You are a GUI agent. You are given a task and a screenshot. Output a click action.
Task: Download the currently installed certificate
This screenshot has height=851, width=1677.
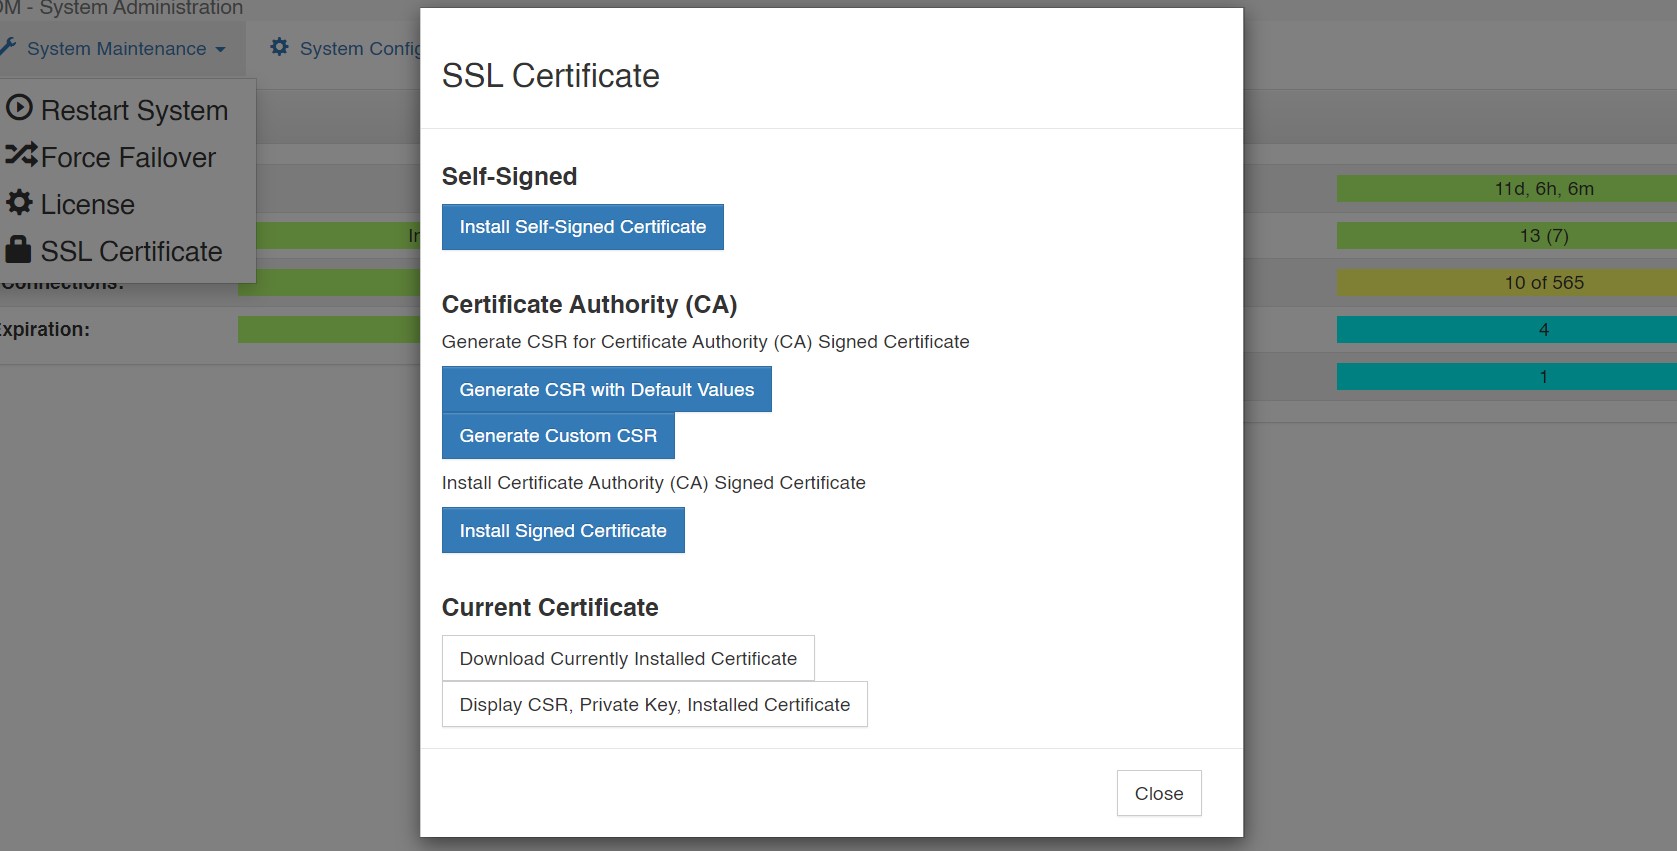tap(628, 658)
